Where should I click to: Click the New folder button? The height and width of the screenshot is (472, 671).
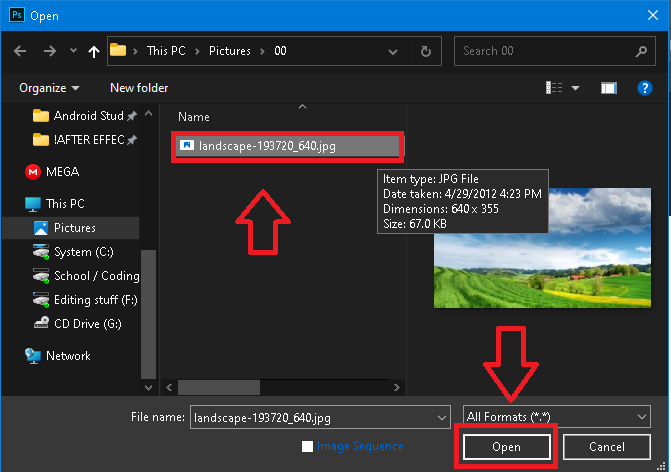pos(139,88)
